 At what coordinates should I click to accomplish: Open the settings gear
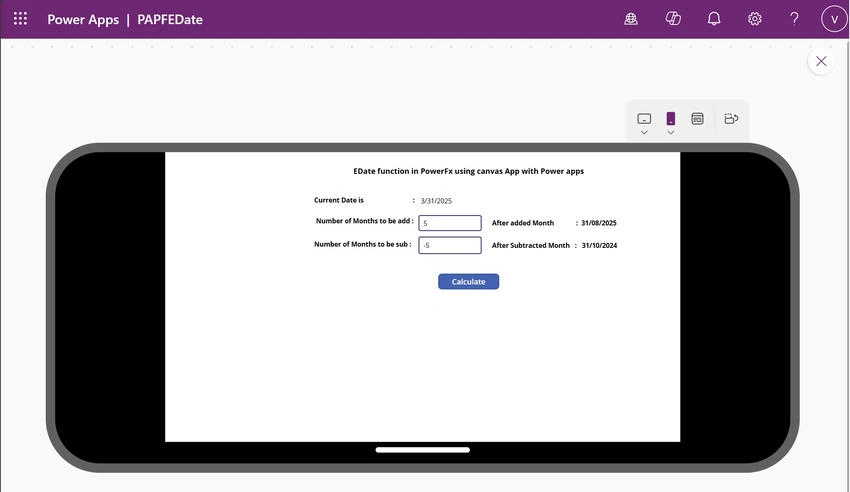[755, 19]
